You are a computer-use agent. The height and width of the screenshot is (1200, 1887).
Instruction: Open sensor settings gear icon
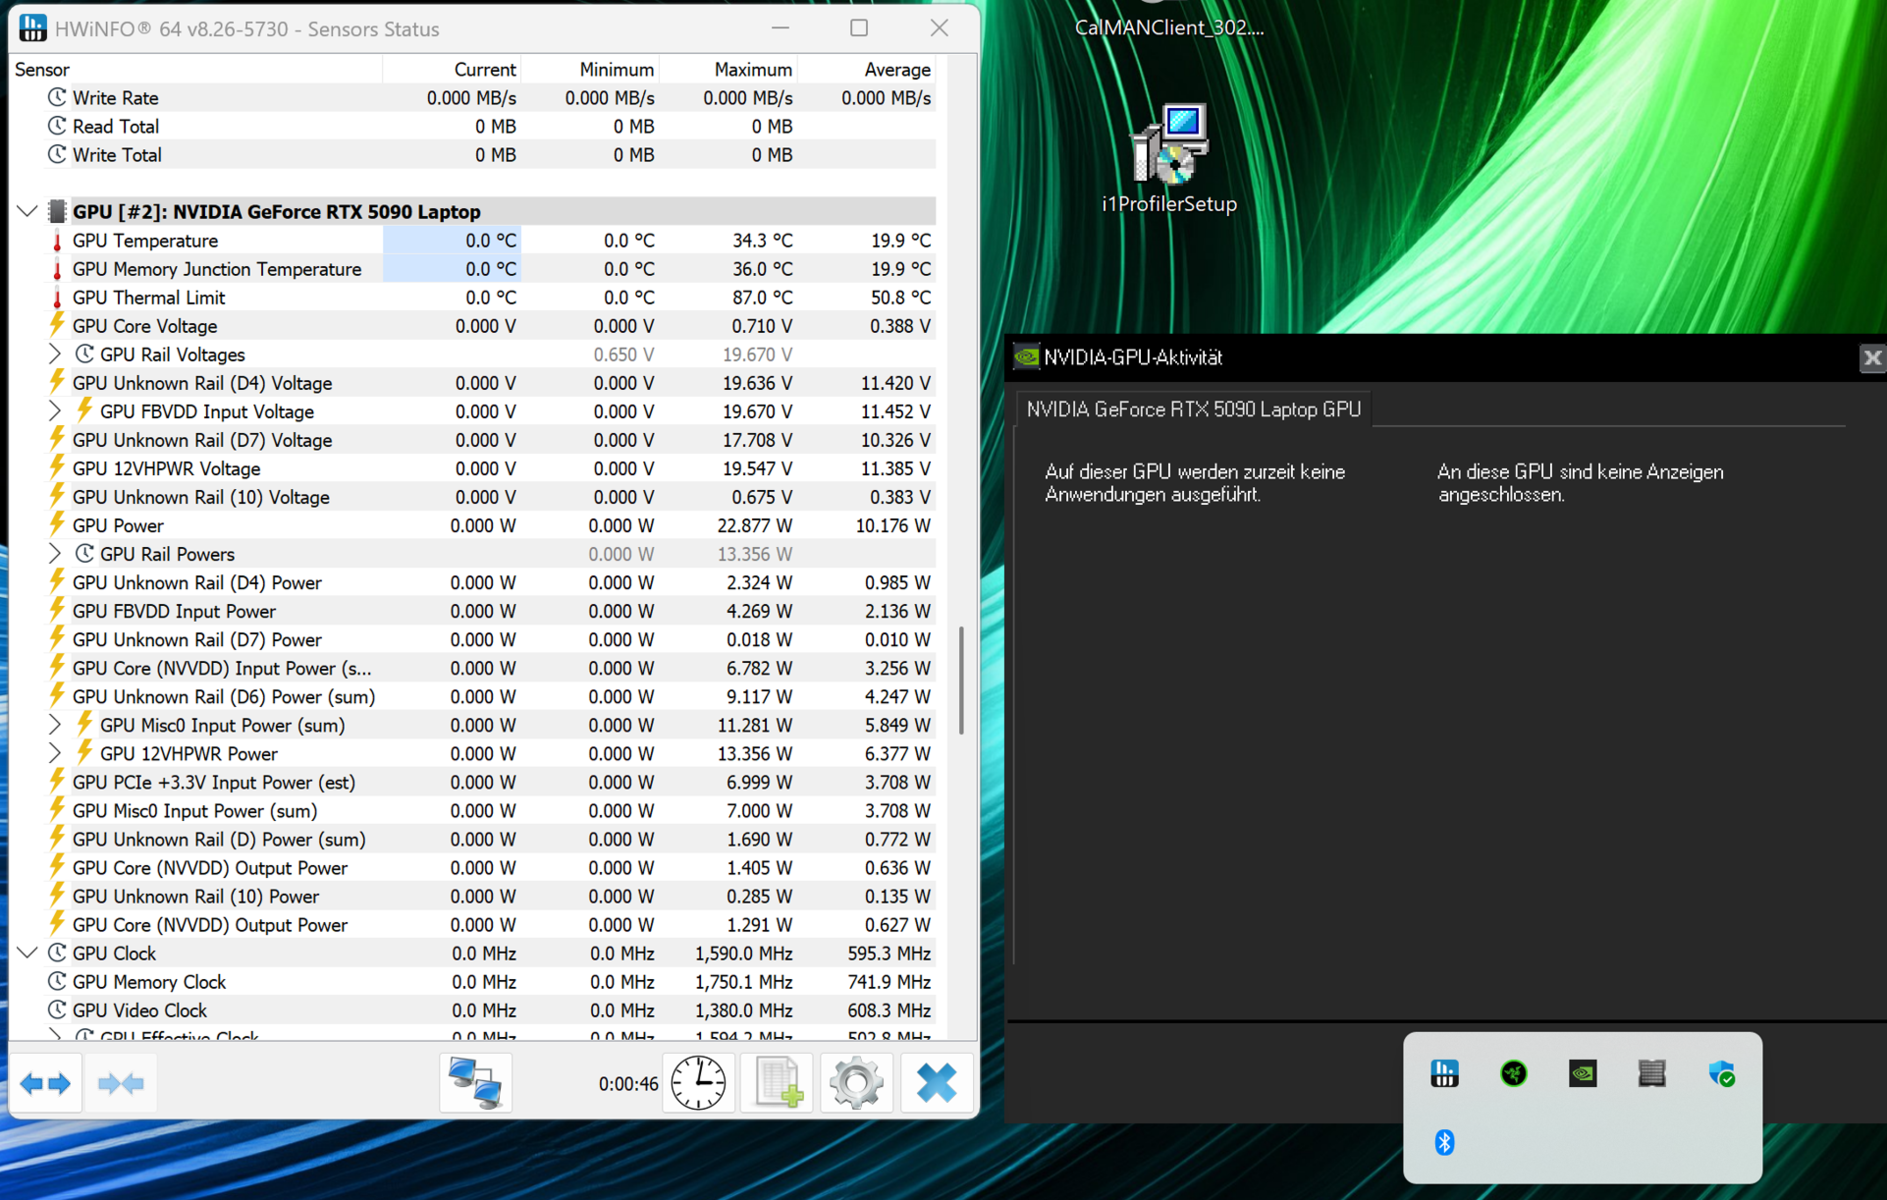click(856, 1083)
